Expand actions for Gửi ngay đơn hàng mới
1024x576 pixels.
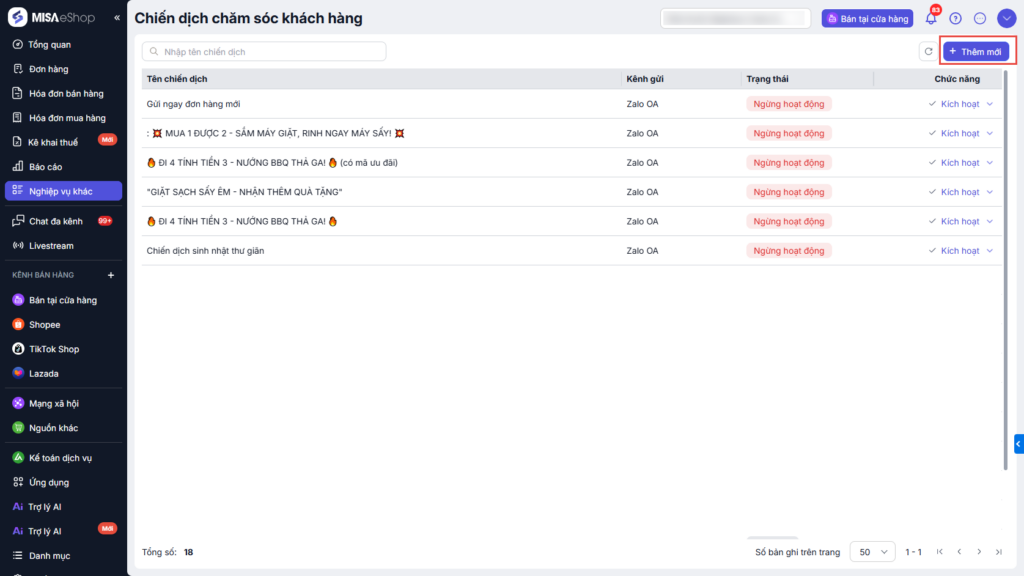990,104
